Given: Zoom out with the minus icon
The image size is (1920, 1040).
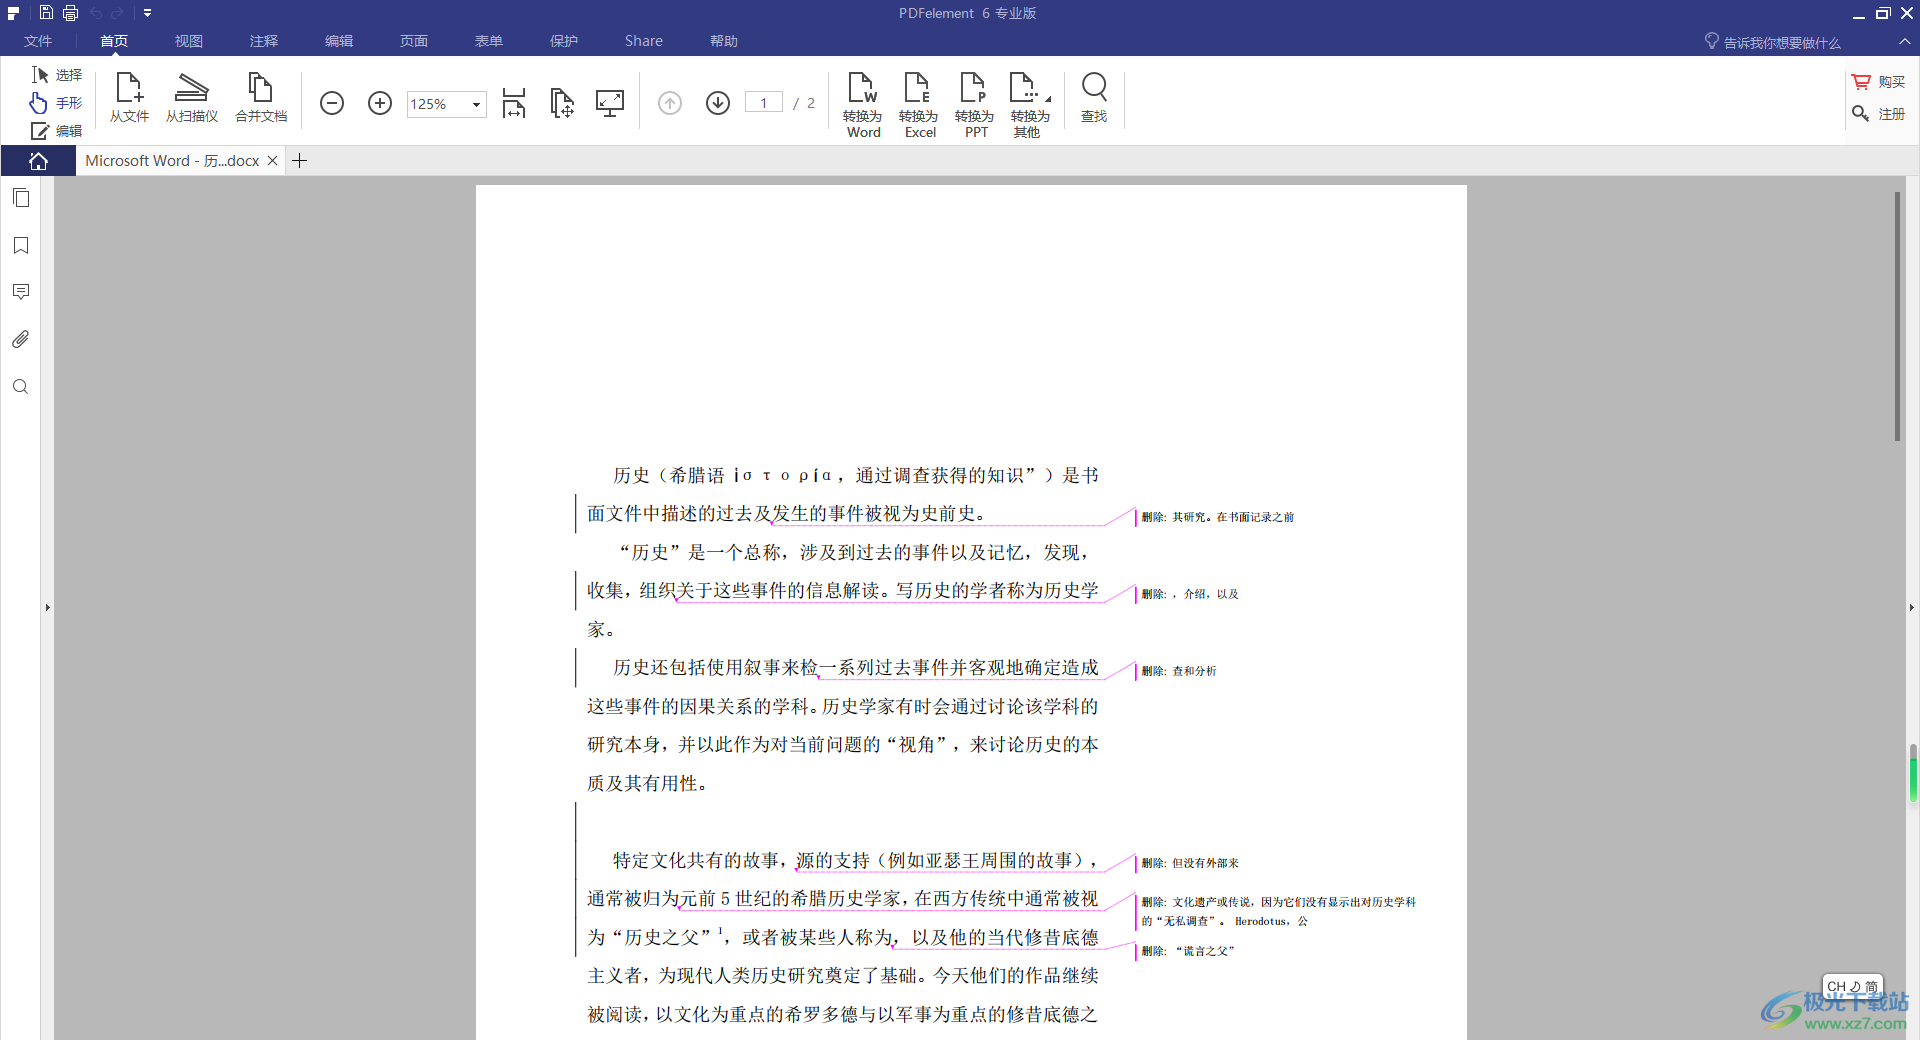Looking at the screenshot, I should click(x=332, y=103).
